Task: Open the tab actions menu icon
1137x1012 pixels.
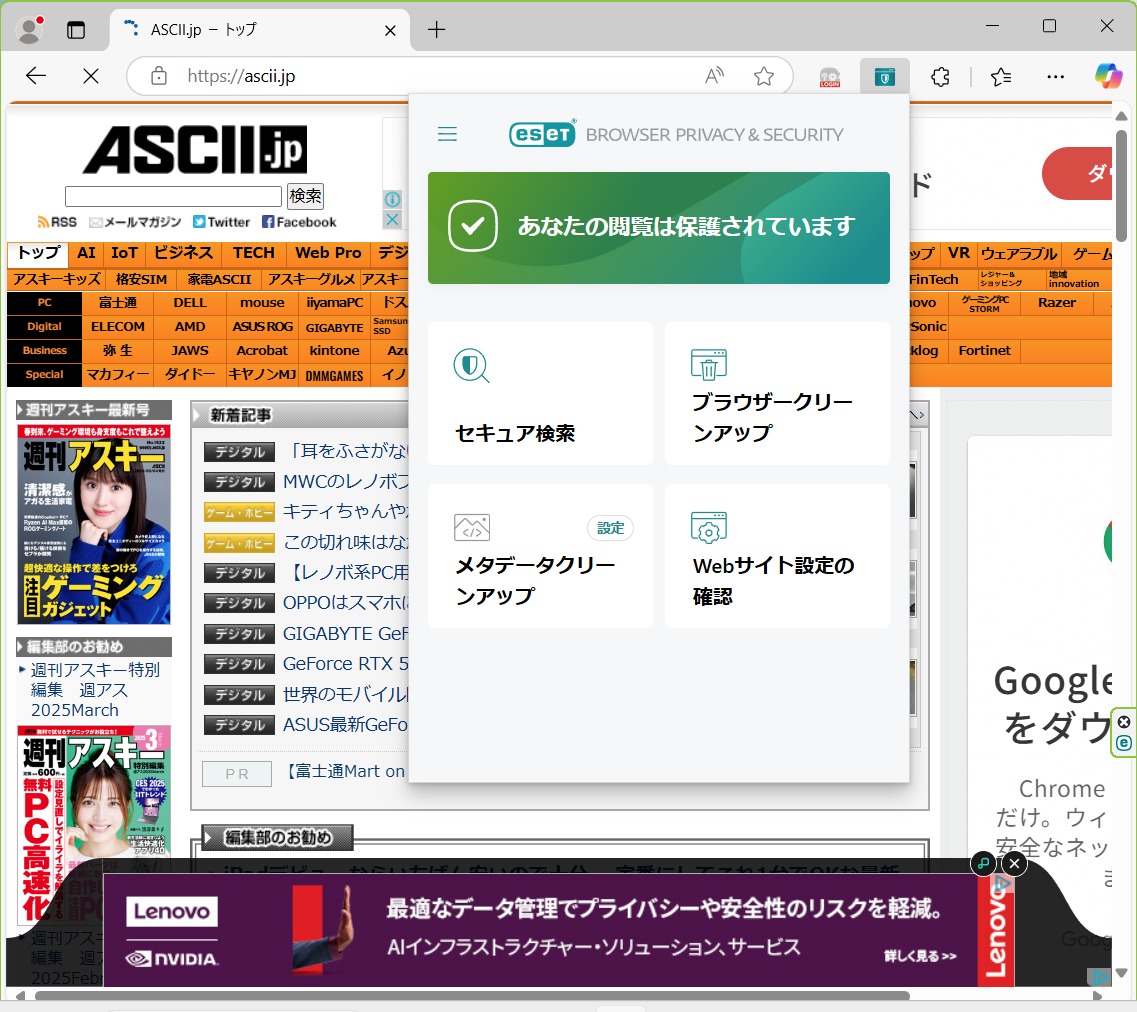Action: pos(76,29)
